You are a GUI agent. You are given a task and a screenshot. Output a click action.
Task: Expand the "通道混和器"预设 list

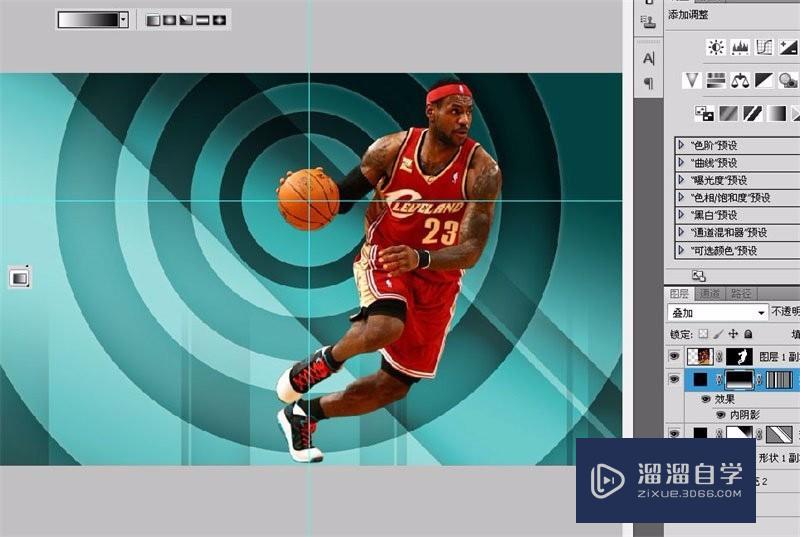coord(681,233)
